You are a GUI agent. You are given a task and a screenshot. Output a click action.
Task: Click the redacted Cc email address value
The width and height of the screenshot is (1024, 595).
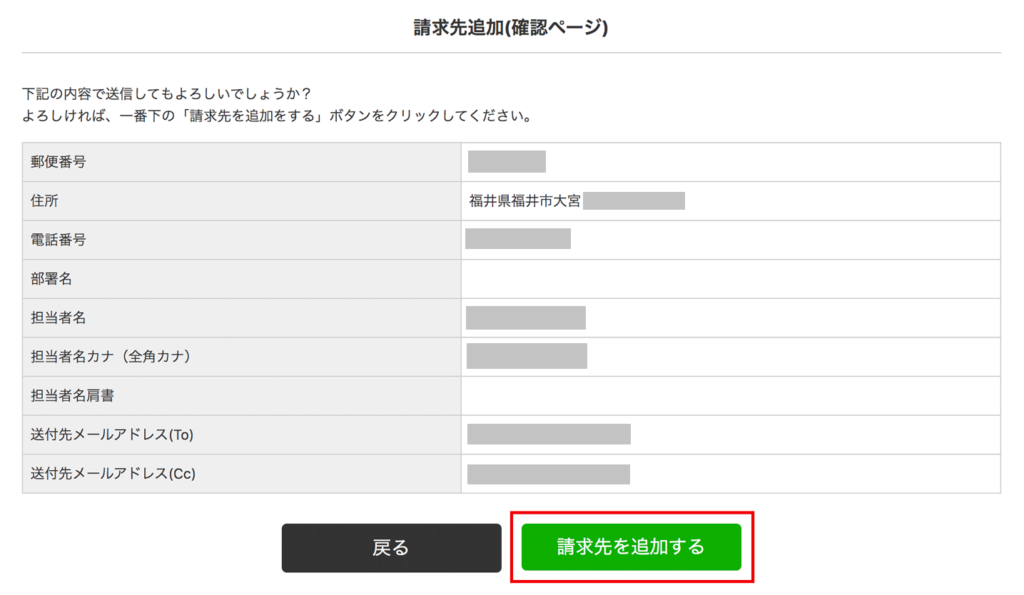pyautogui.click(x=549, y=474)
